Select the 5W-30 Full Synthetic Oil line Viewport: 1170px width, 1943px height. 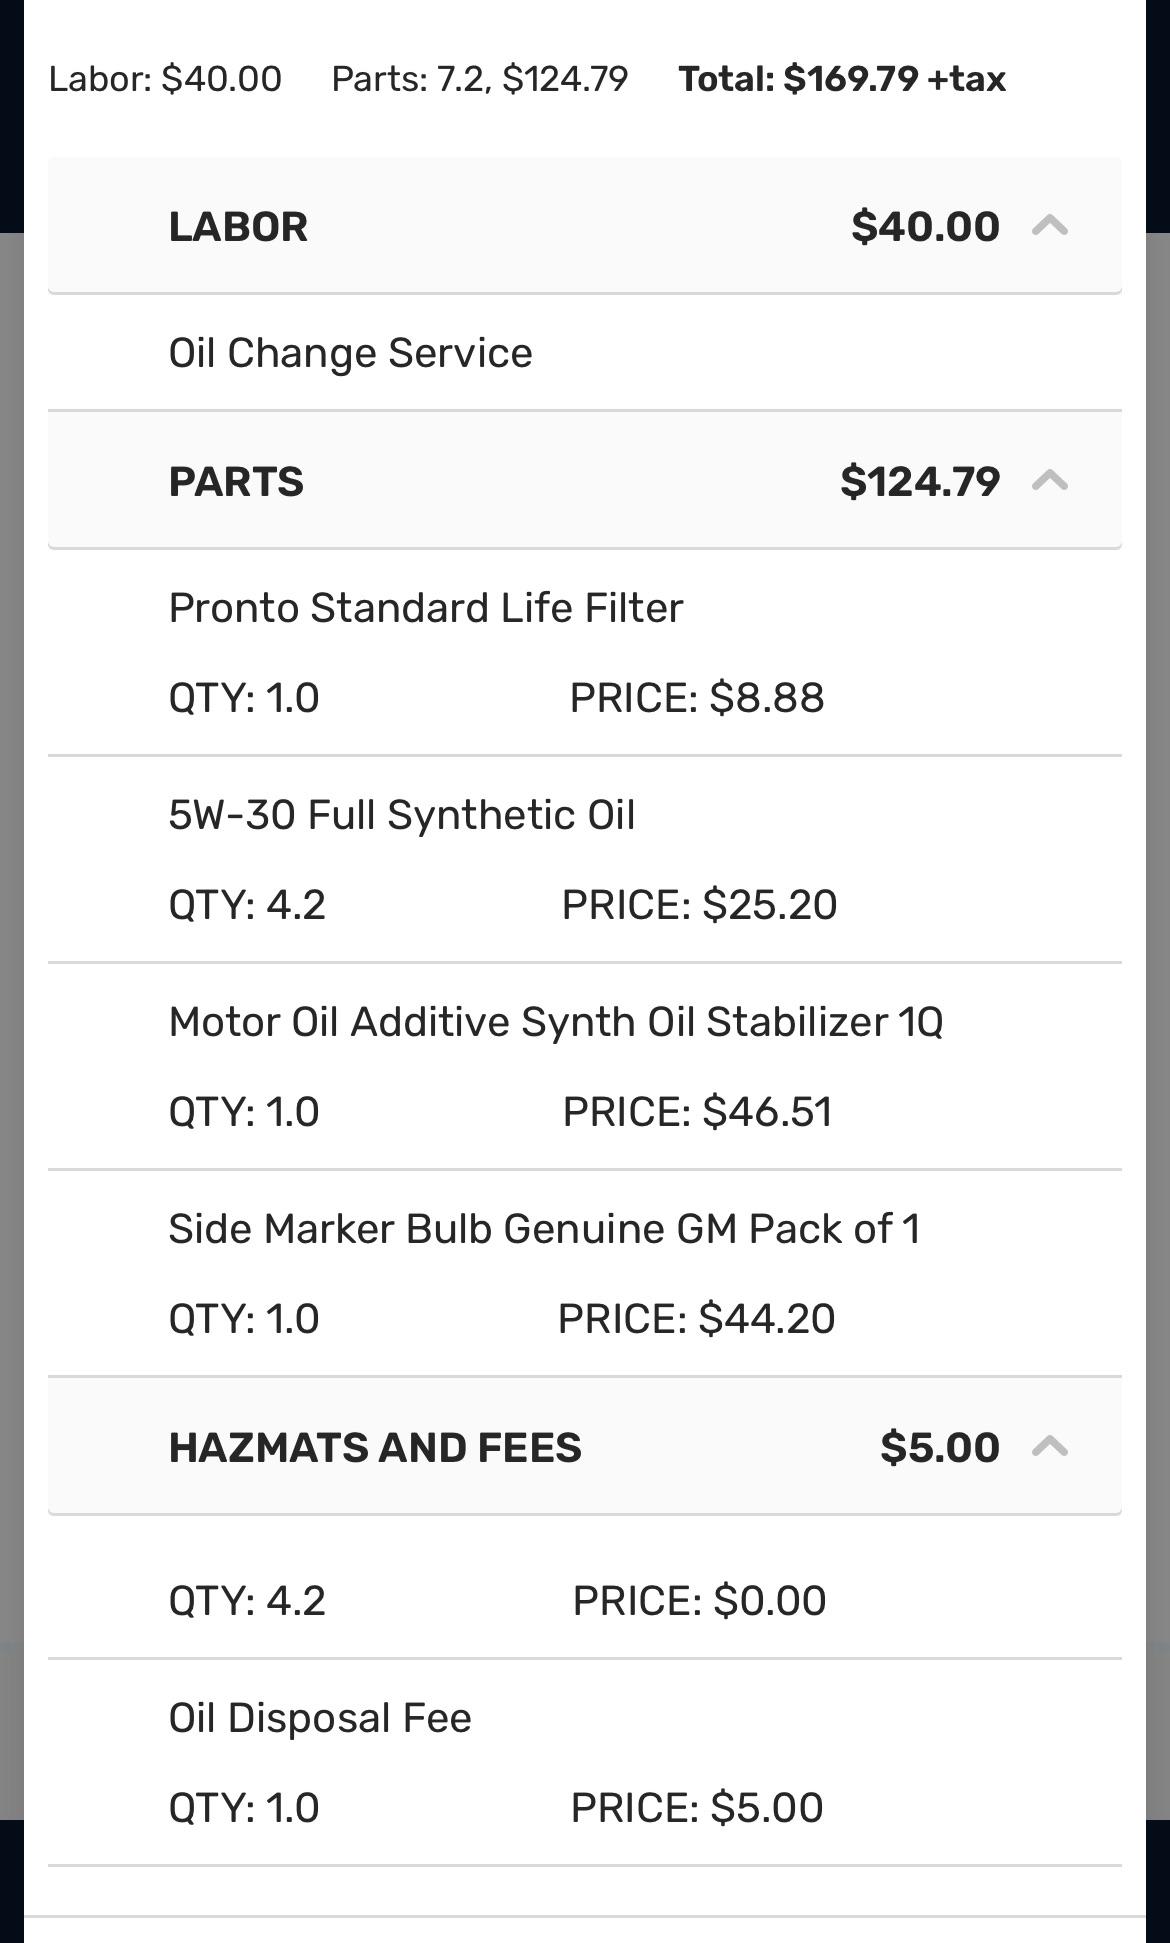click(x=404, y=815)
